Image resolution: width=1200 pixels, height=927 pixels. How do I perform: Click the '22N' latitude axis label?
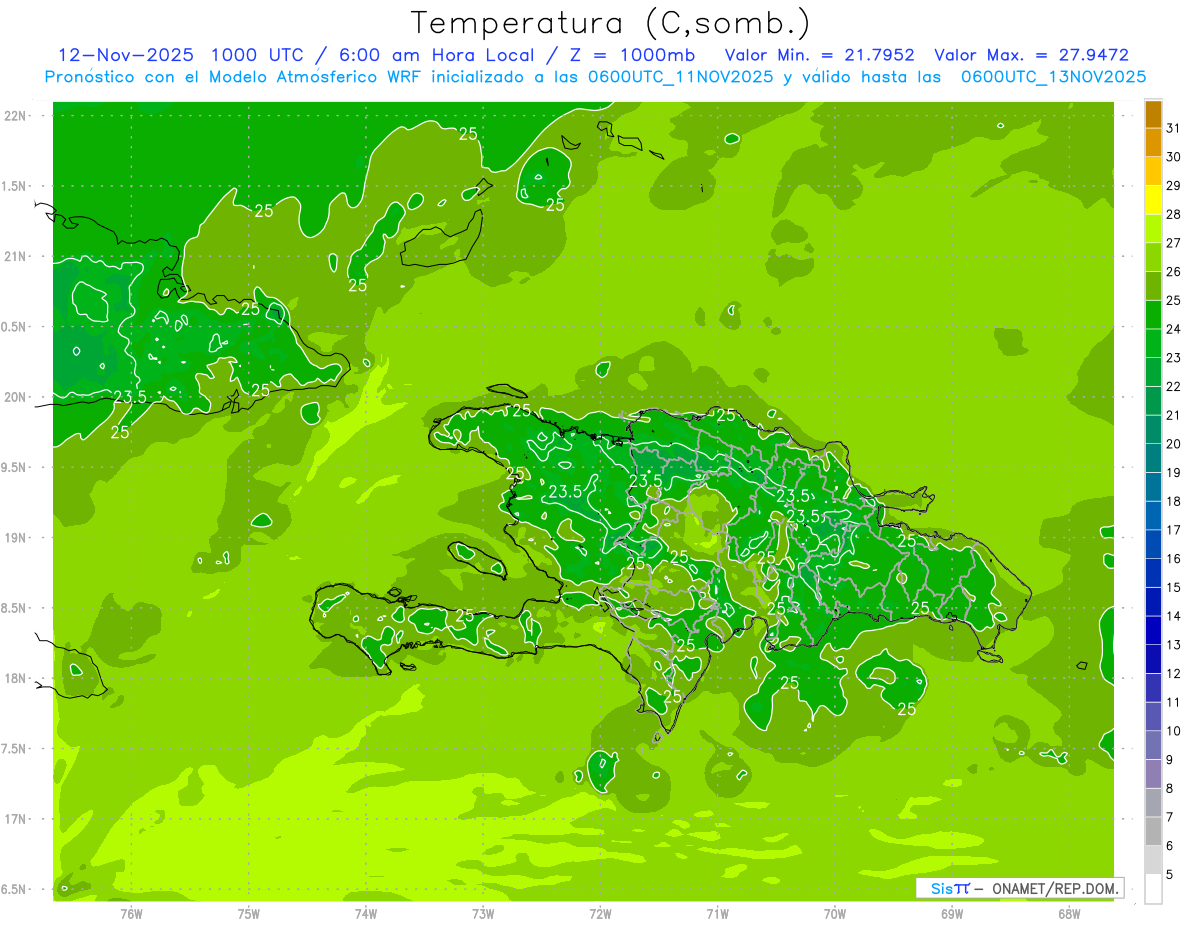click(x=15, y=116)
